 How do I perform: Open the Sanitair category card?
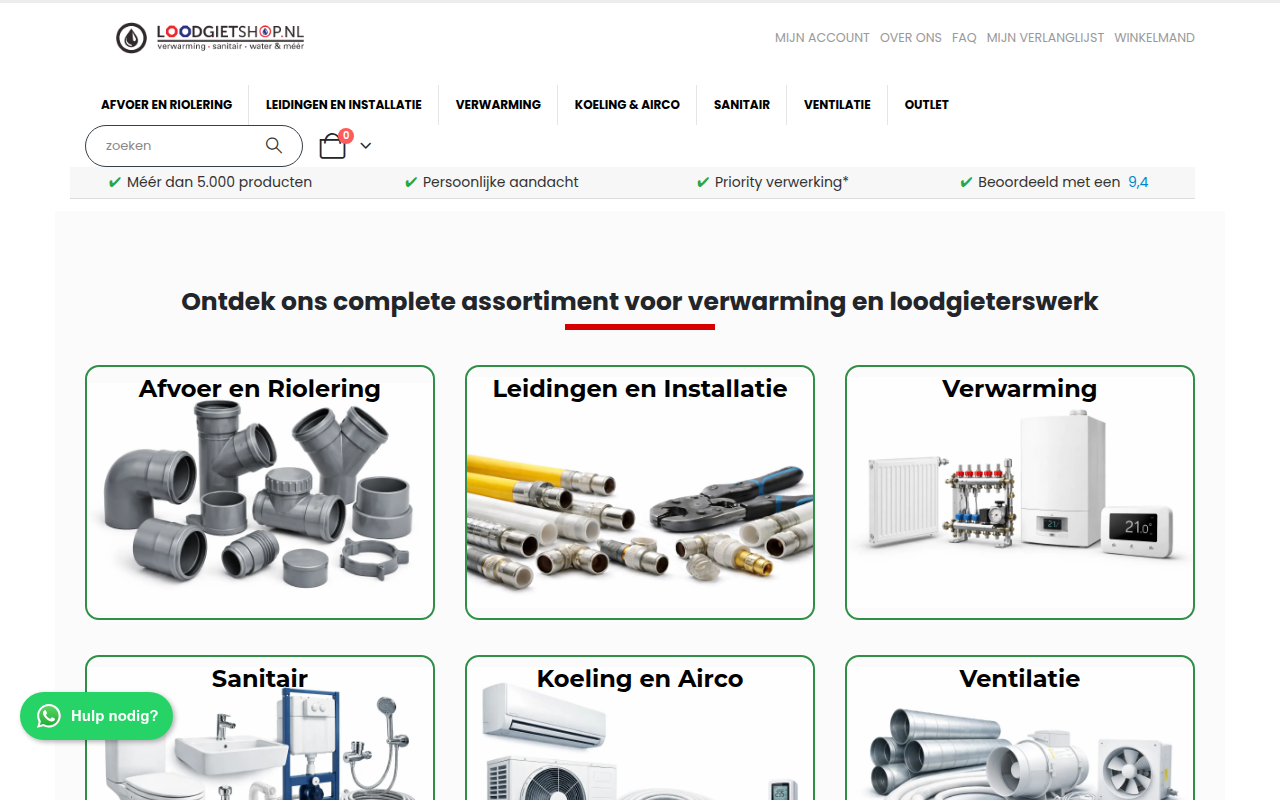tap(260, 728)
